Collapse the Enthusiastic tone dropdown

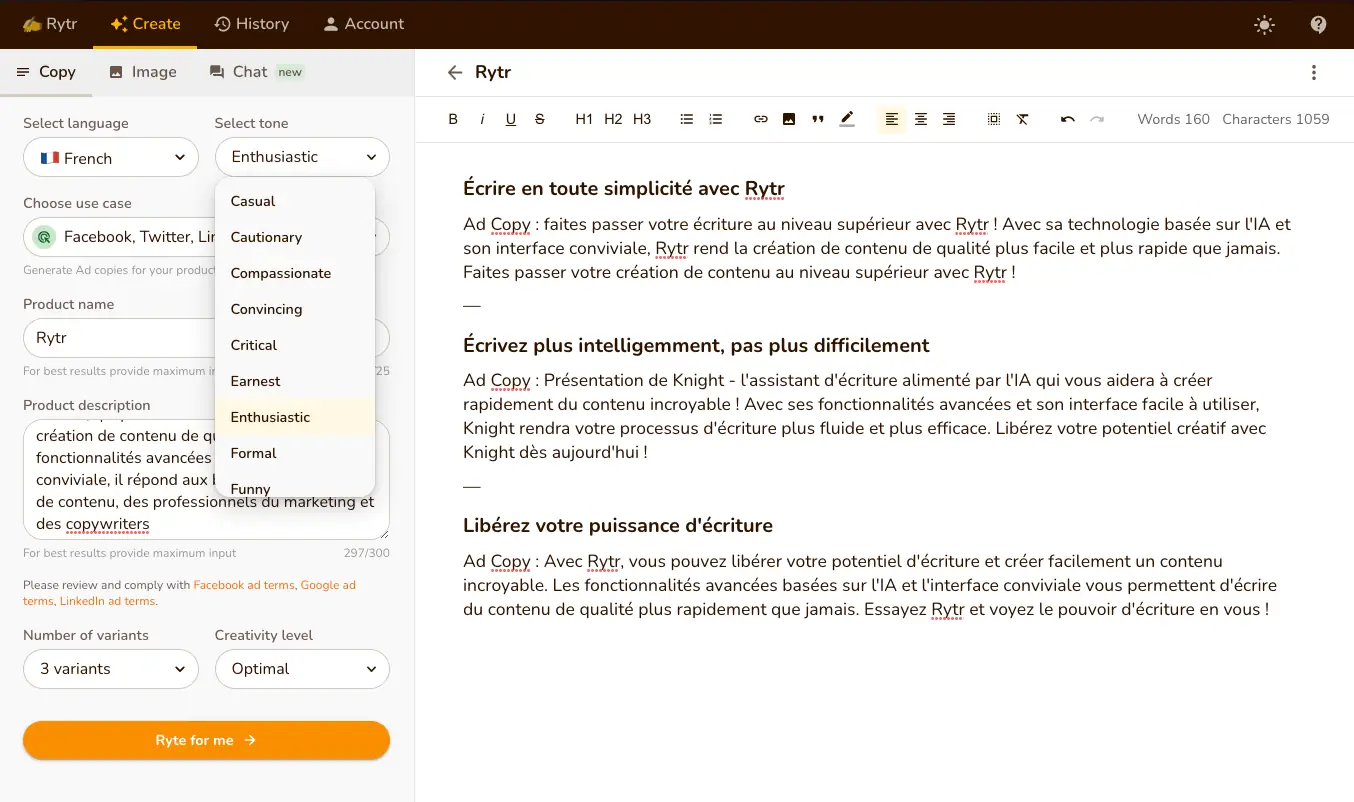[x=302, y=157]
